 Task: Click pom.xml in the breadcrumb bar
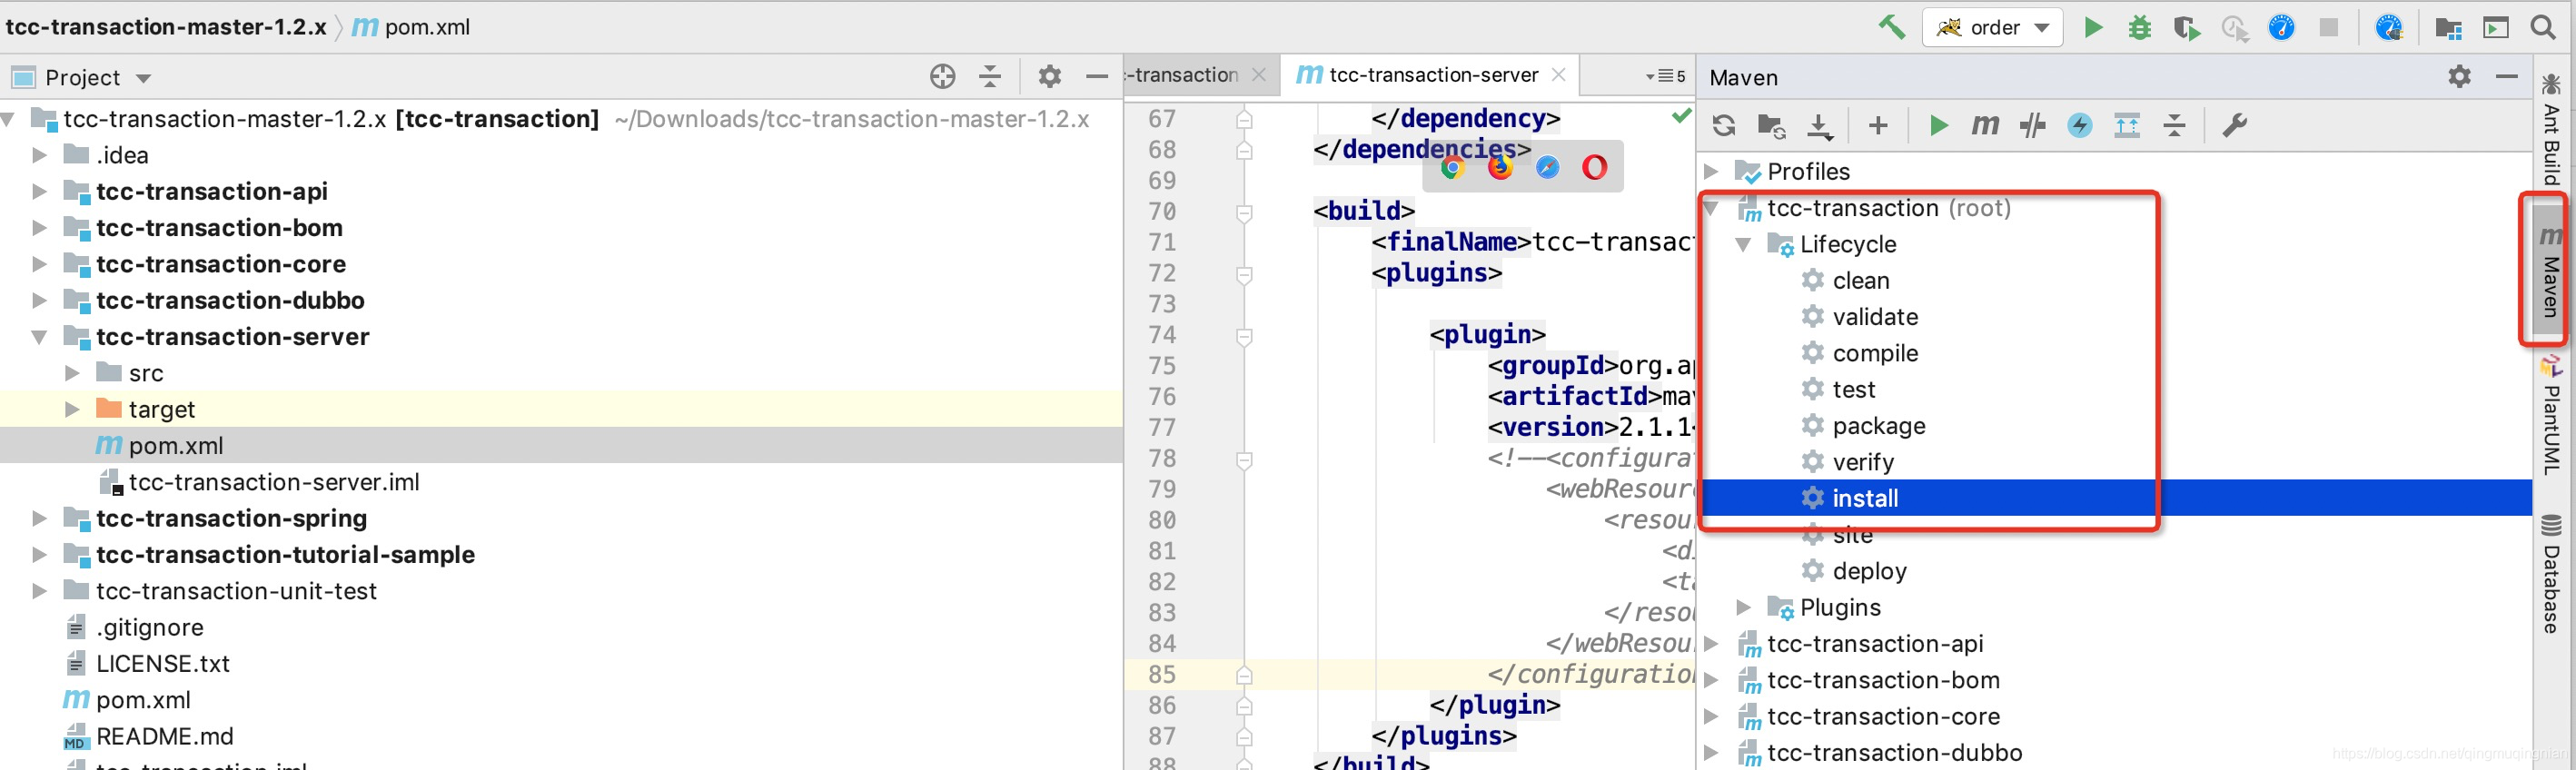pyautogui.click(x=427, y=27)
